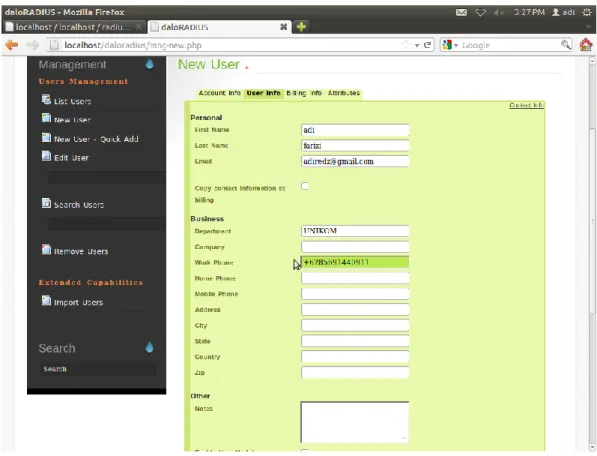Viewport: 597px width, 456px height.
Task: Open the address bar history dropdown arrow
Action: [417, 45]
